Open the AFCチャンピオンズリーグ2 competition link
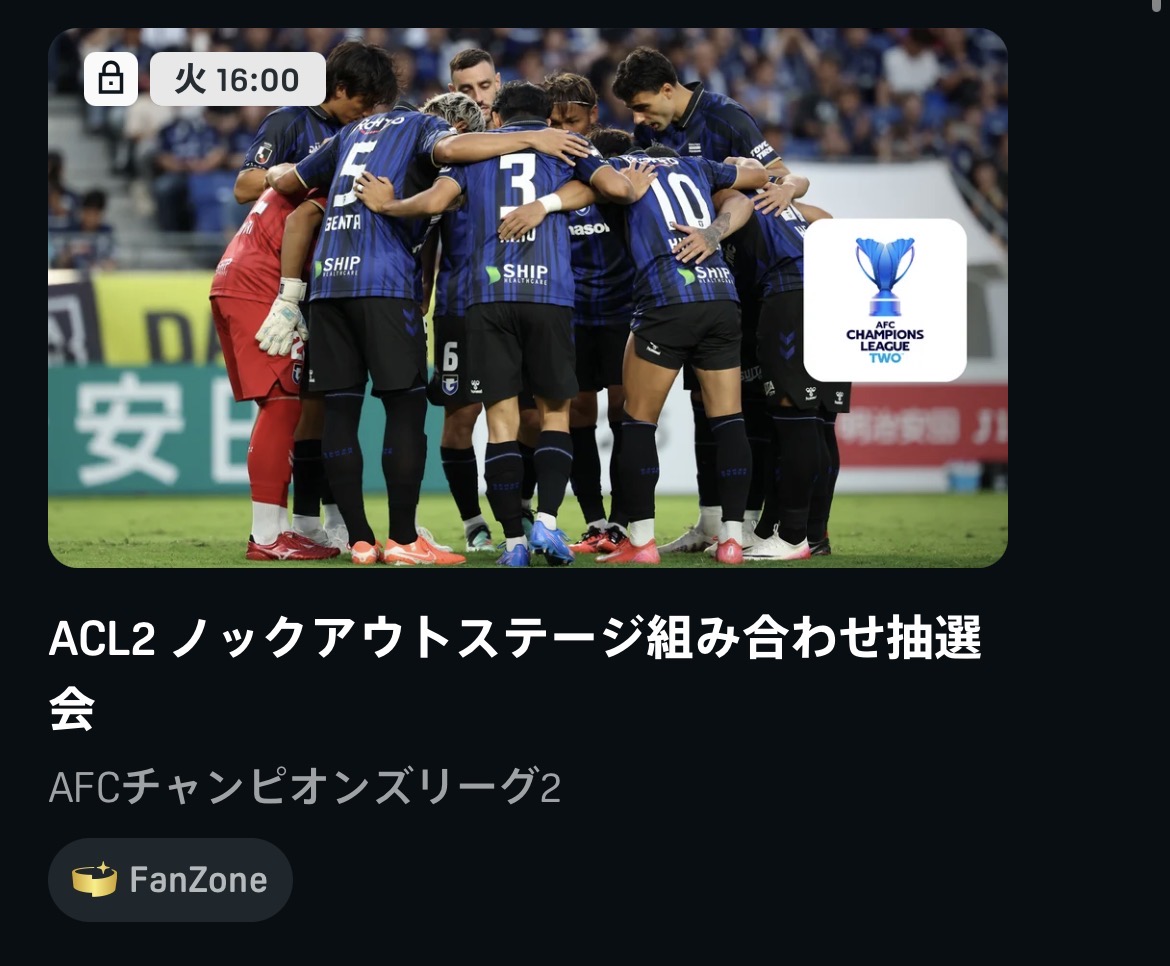The width and height of the screenshot is (1170, 966). pos(304,786)
